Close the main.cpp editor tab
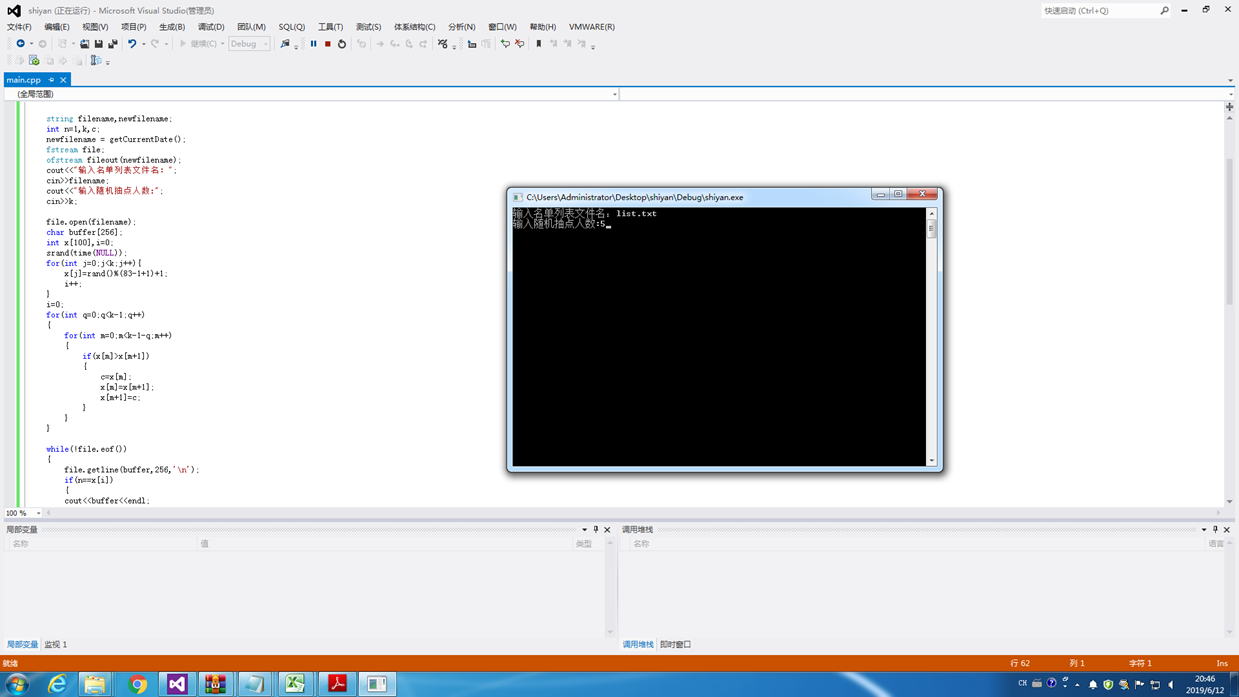 (63, 80)
